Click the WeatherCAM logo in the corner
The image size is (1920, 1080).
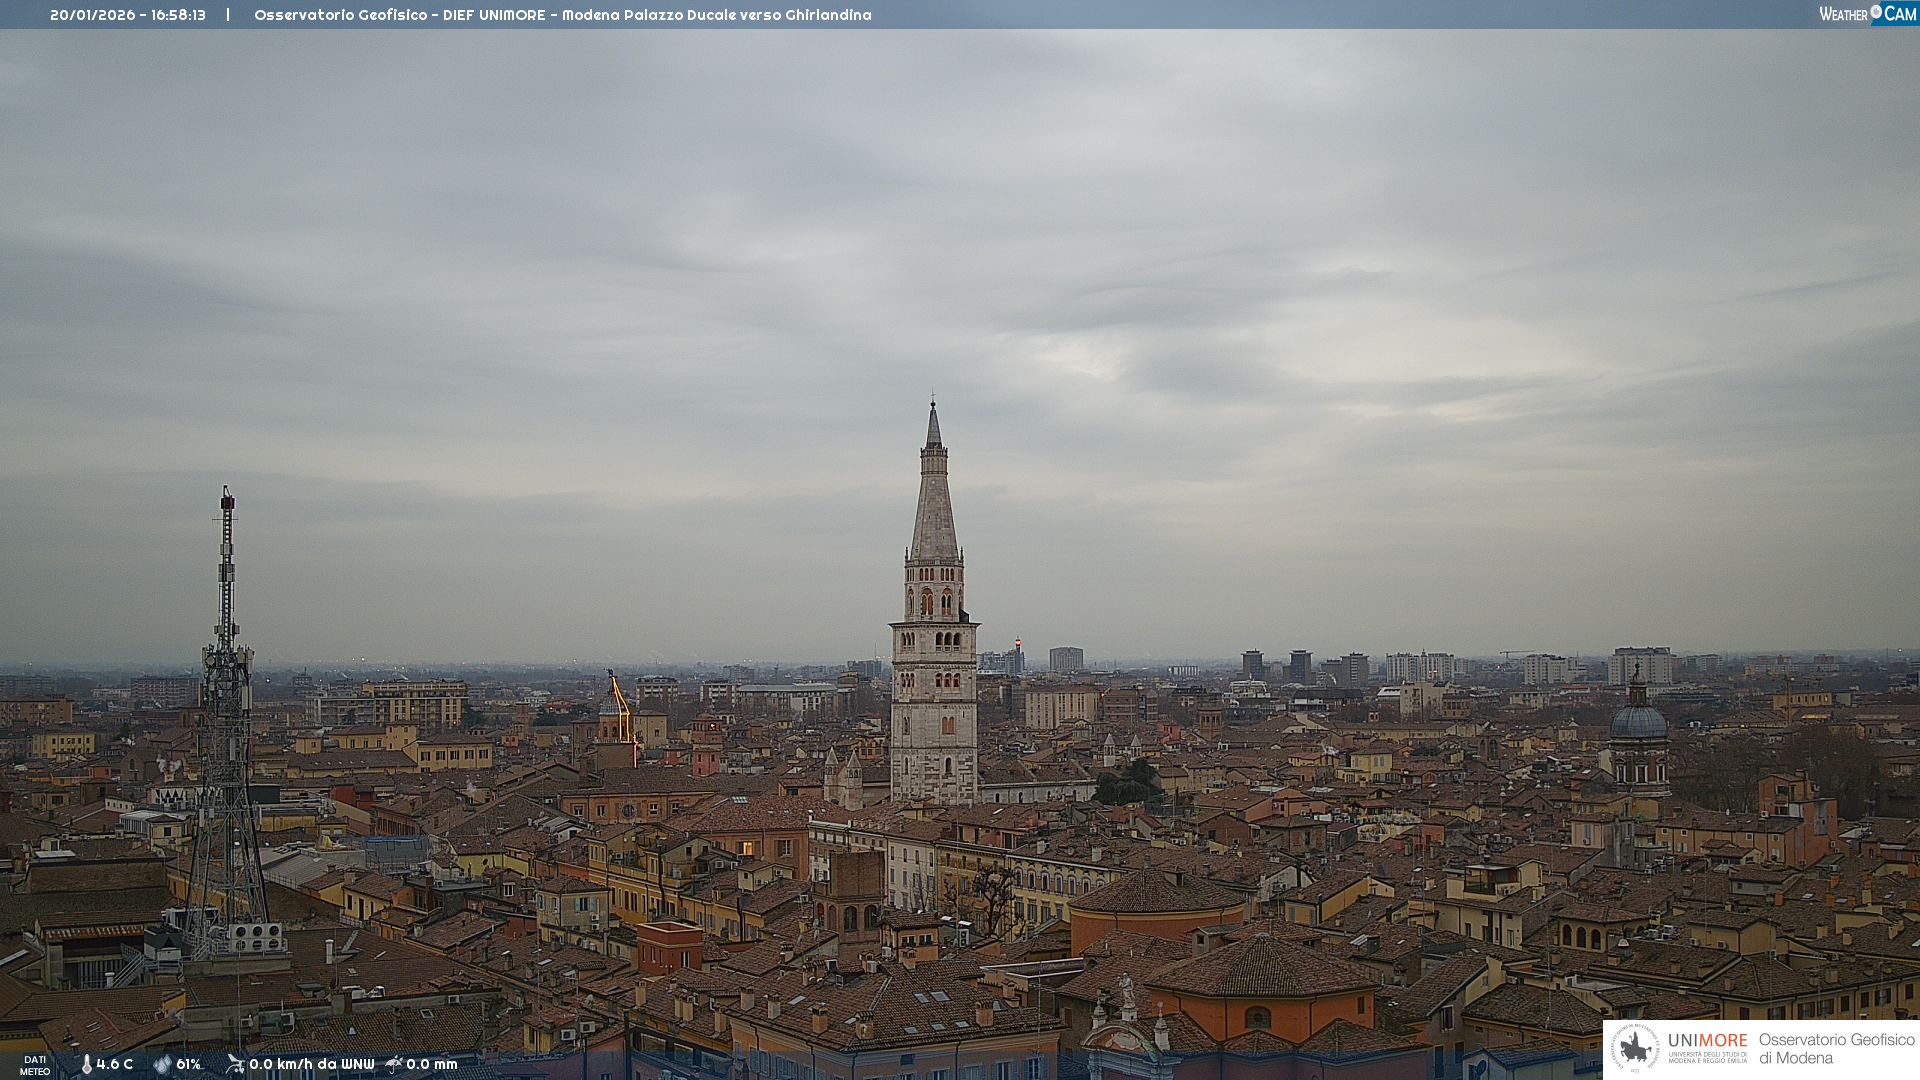tap(1867, 14)
